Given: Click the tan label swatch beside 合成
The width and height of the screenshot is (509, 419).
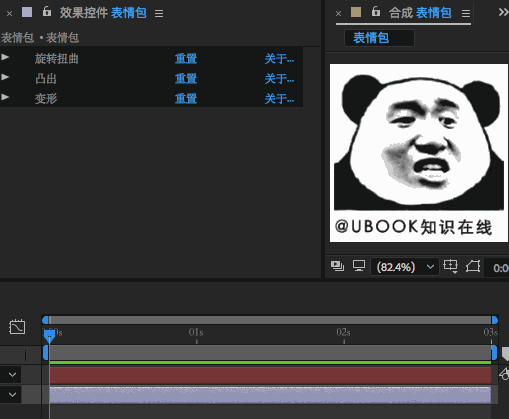Looking at the screenshot, I should click(356, 12).
